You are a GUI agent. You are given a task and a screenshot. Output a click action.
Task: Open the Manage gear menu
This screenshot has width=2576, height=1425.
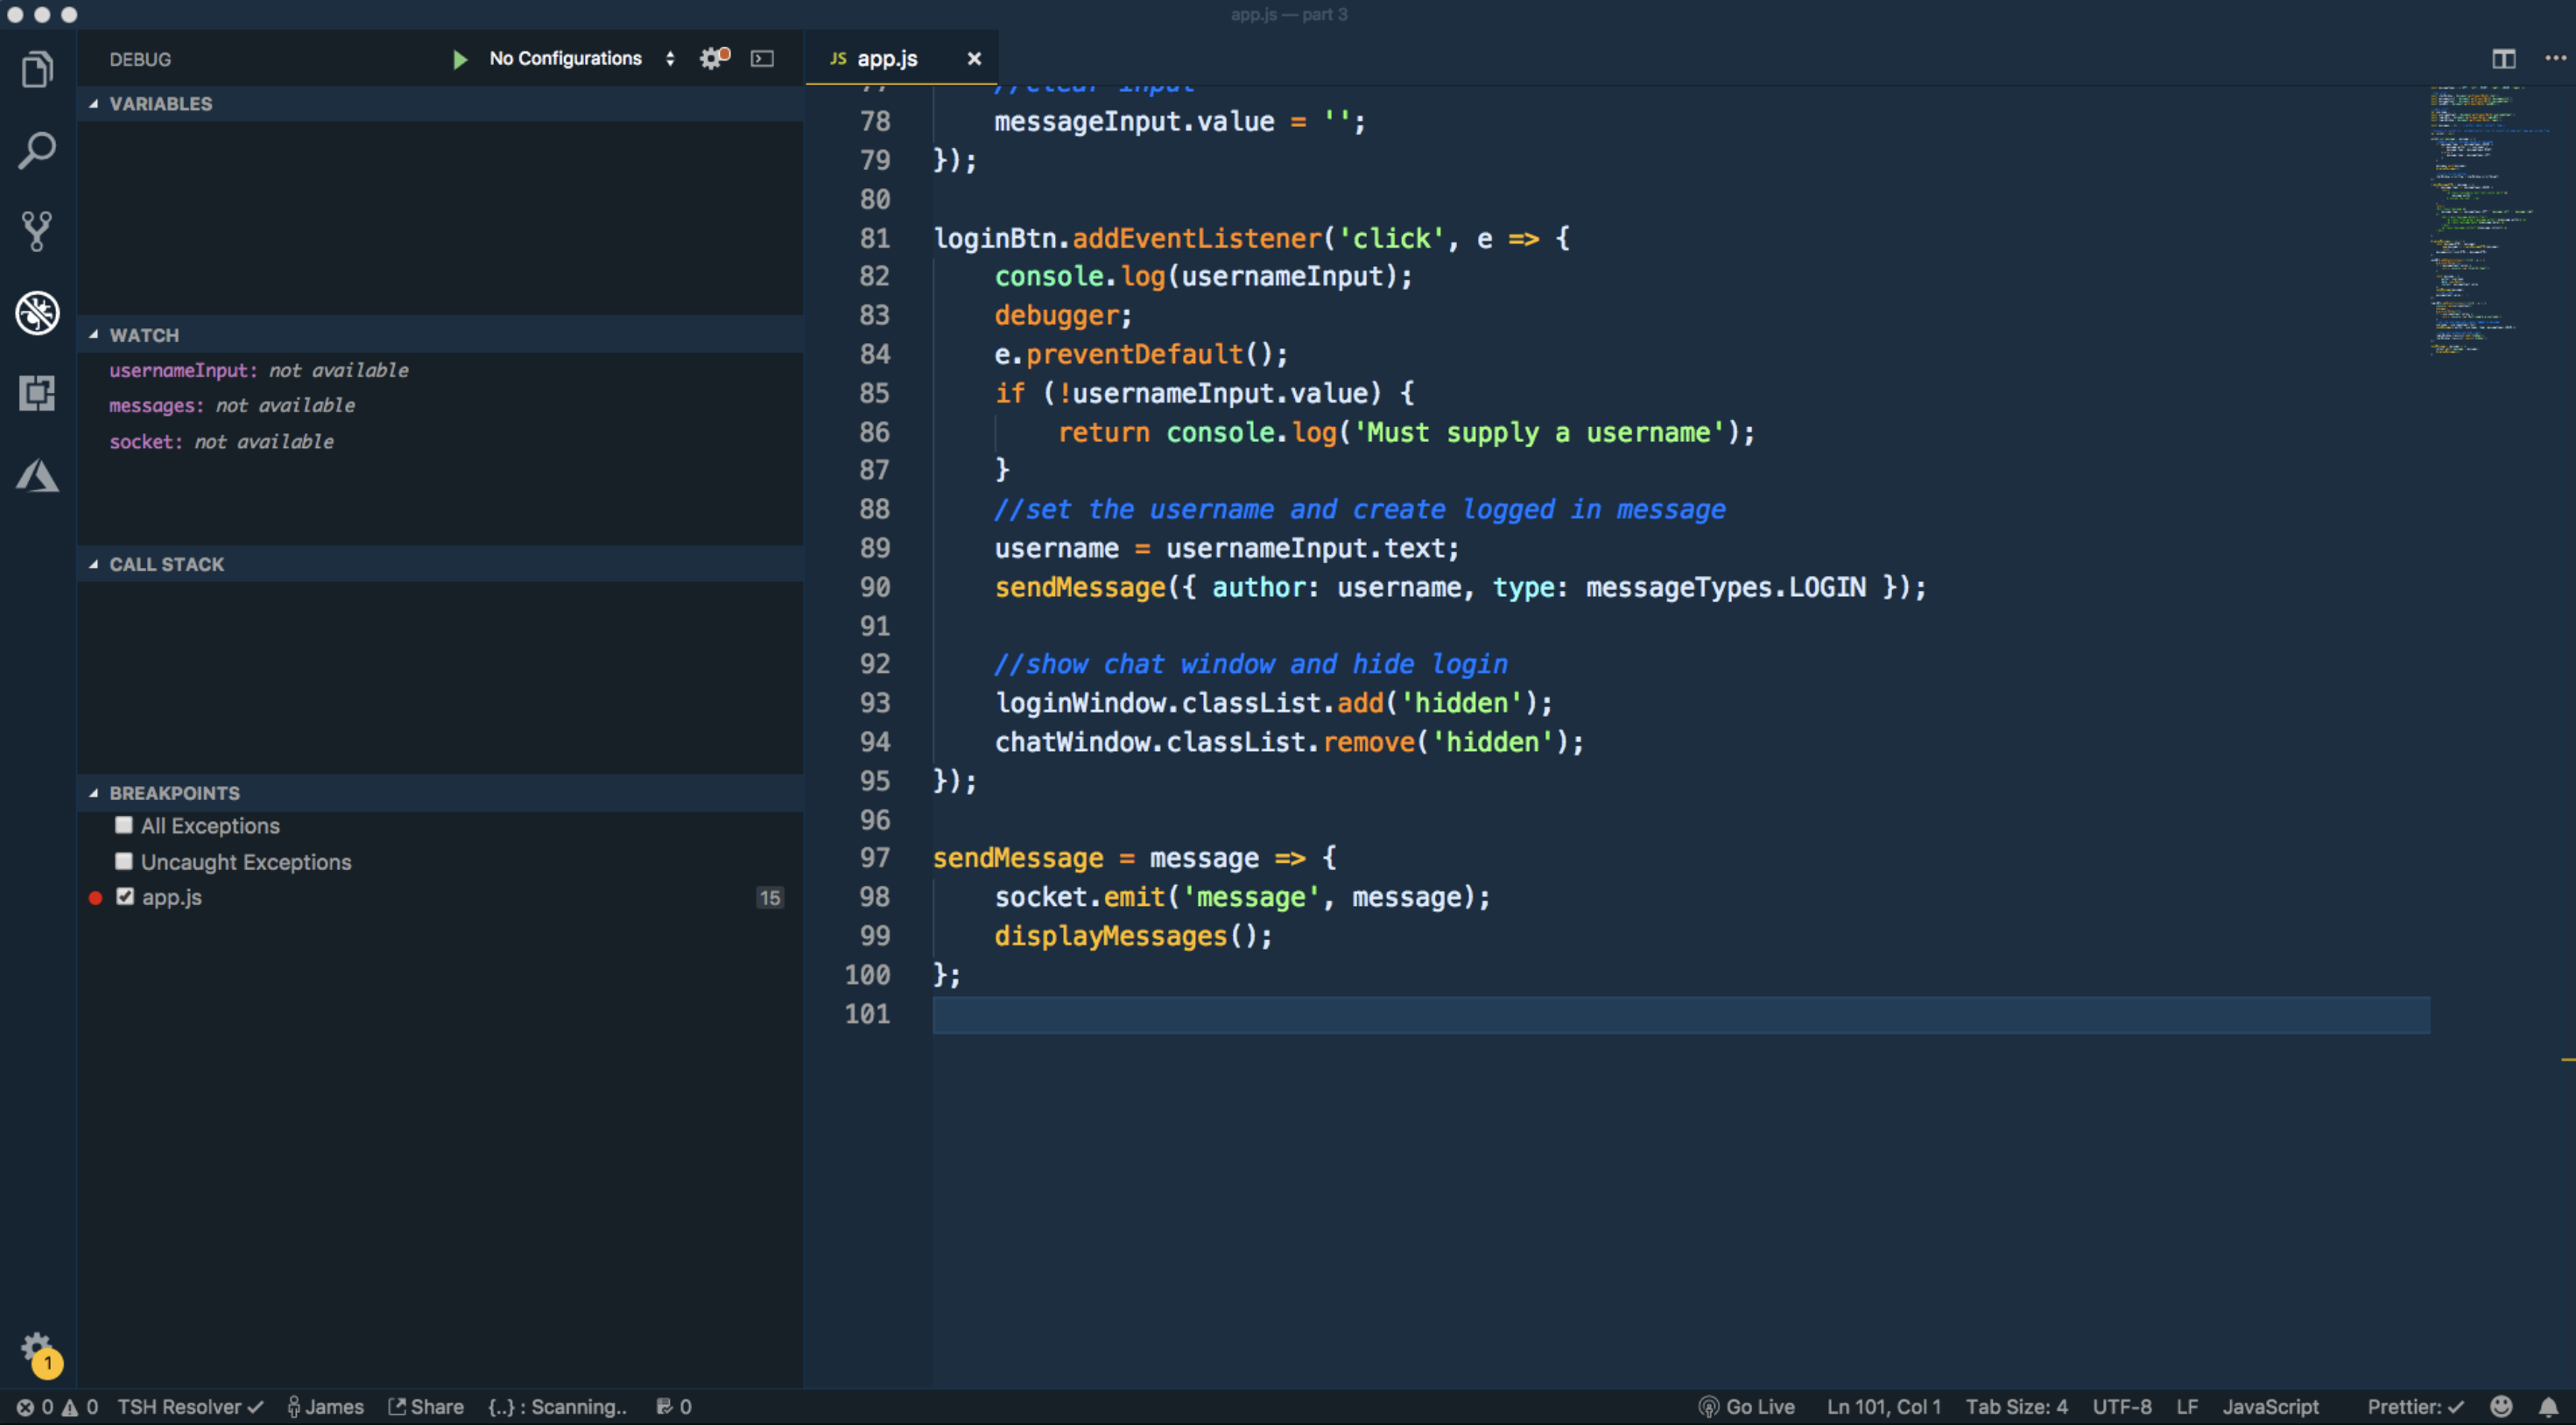(x=37, y=1347)
